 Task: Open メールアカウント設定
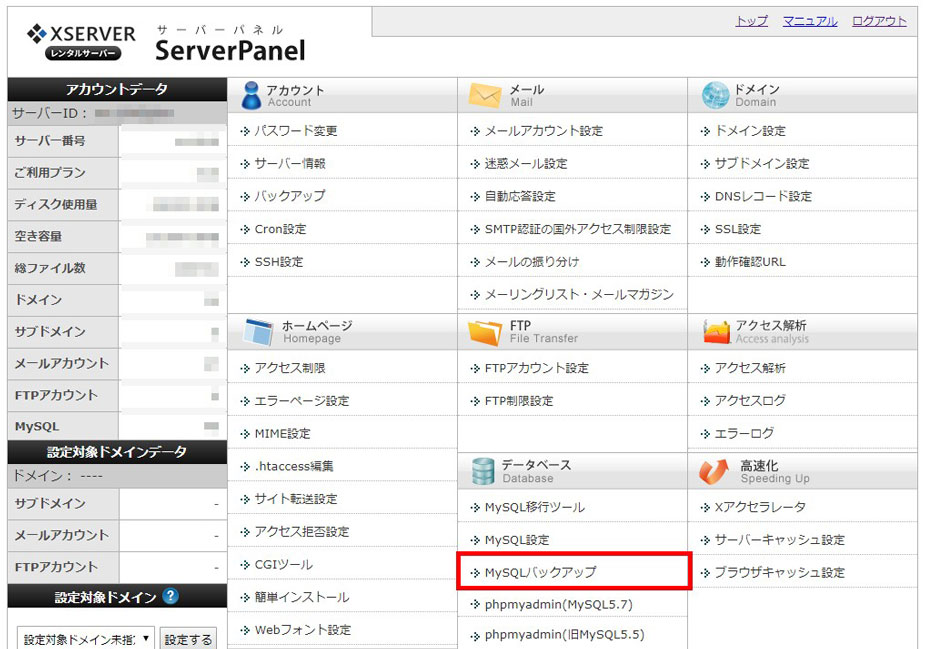[x=544, y=130]
